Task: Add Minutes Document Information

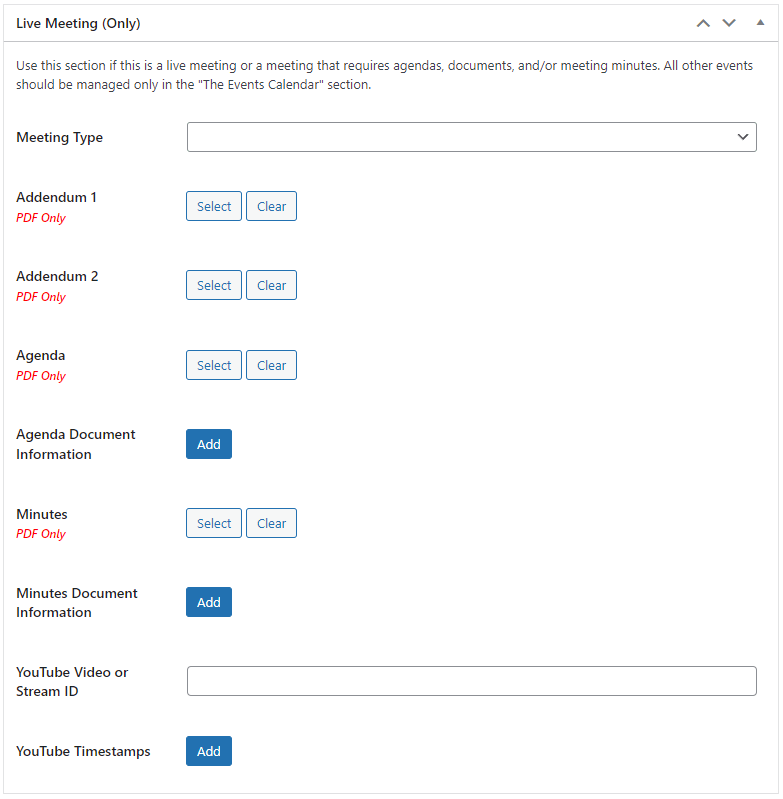Action: 209,602
